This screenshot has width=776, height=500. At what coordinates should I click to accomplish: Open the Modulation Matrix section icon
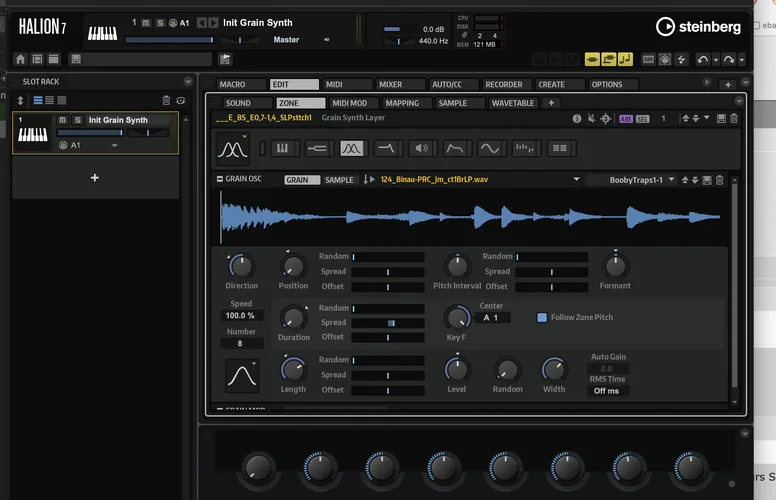(x=560, y=148)
